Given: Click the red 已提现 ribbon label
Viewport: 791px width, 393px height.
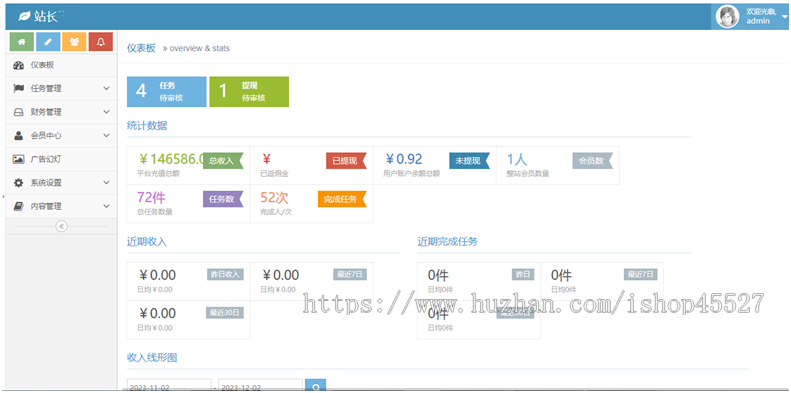Looking at the screenshot, I should (x=346, y=161).
